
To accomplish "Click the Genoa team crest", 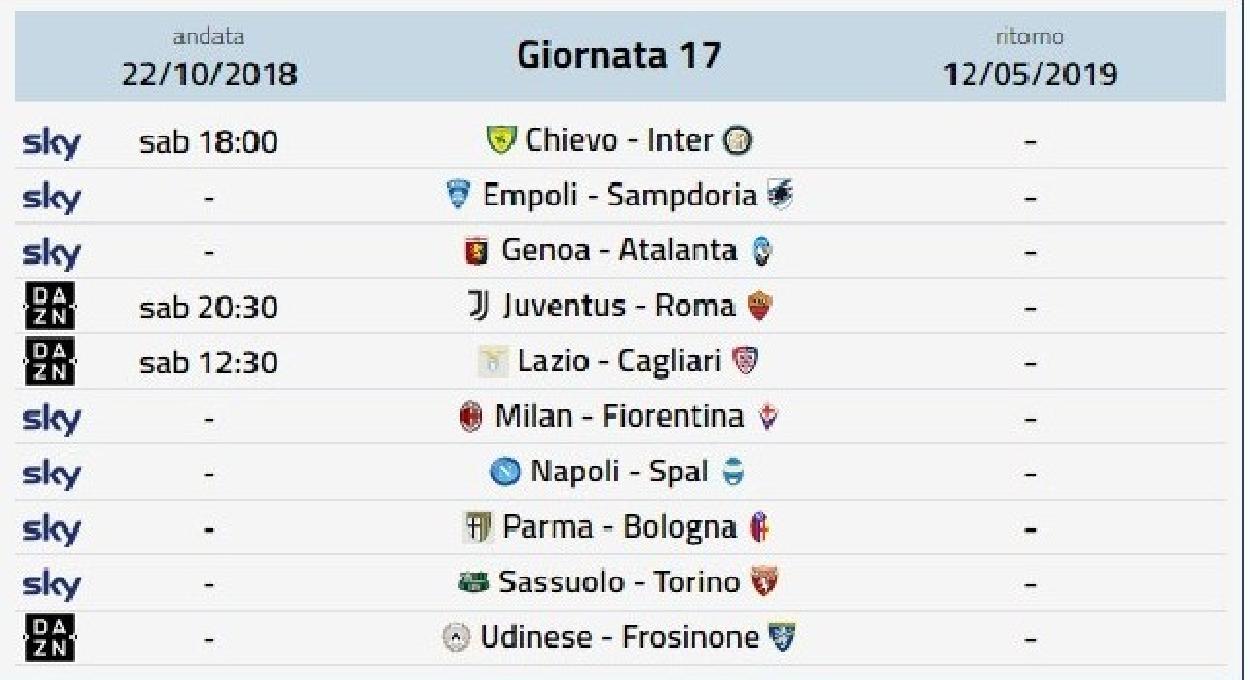I will click(475, 251).
